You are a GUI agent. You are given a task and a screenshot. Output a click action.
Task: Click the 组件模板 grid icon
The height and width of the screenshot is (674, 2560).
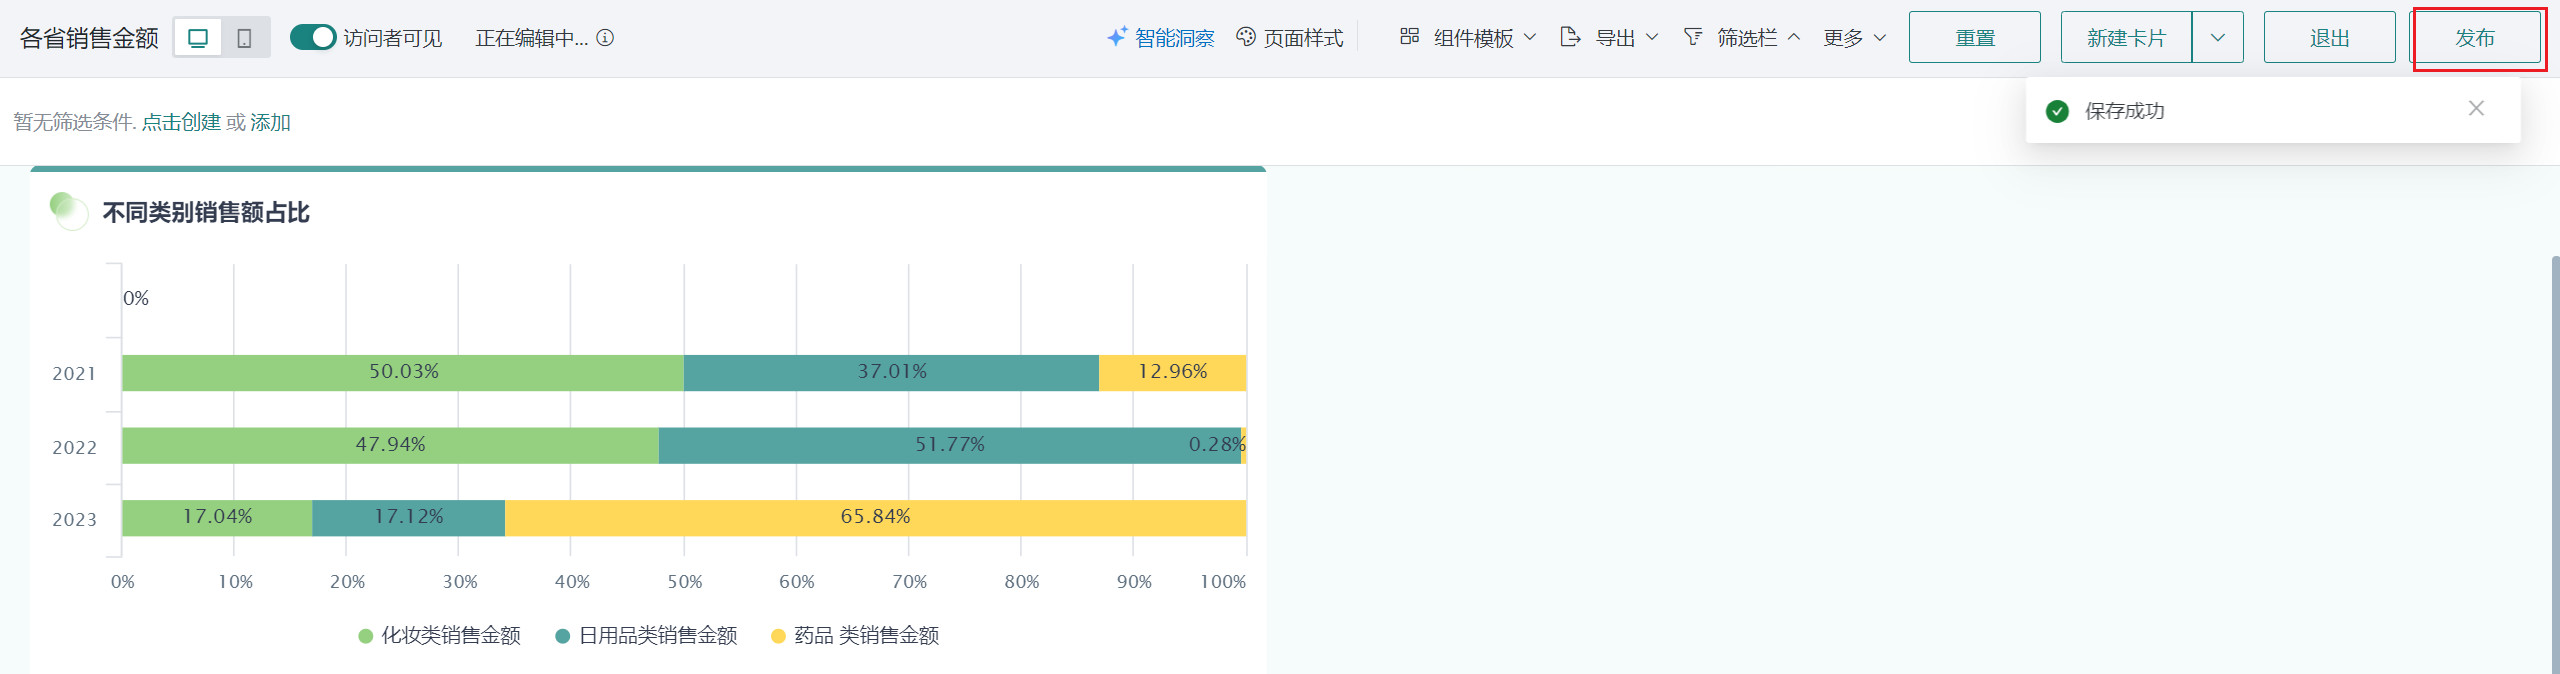[x=1409, y=37]
